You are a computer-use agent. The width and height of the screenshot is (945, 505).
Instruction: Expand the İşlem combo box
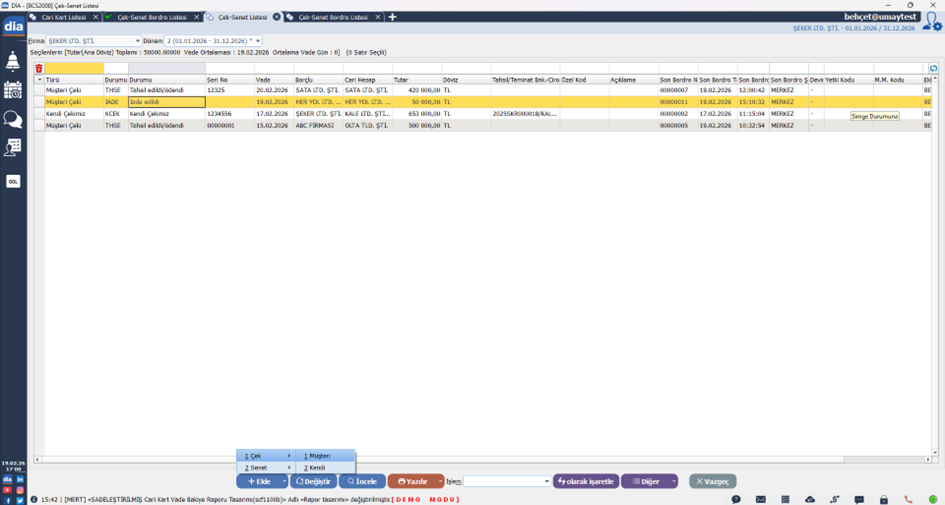tap(546, 482)
